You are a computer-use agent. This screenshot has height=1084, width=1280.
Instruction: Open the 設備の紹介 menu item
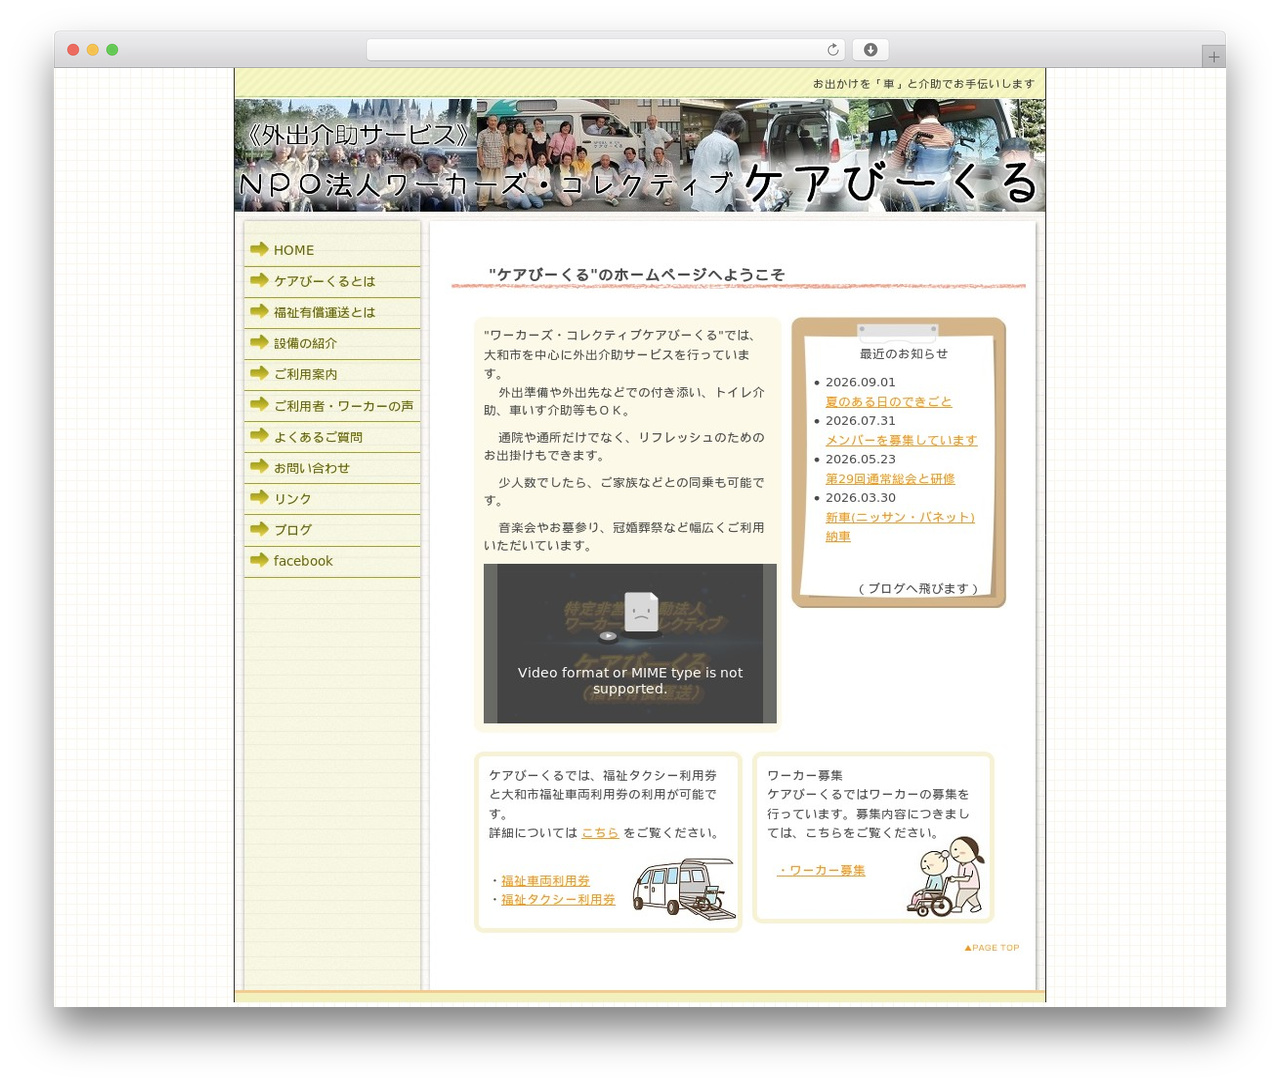pyautogui.click(x=332, y=343)
